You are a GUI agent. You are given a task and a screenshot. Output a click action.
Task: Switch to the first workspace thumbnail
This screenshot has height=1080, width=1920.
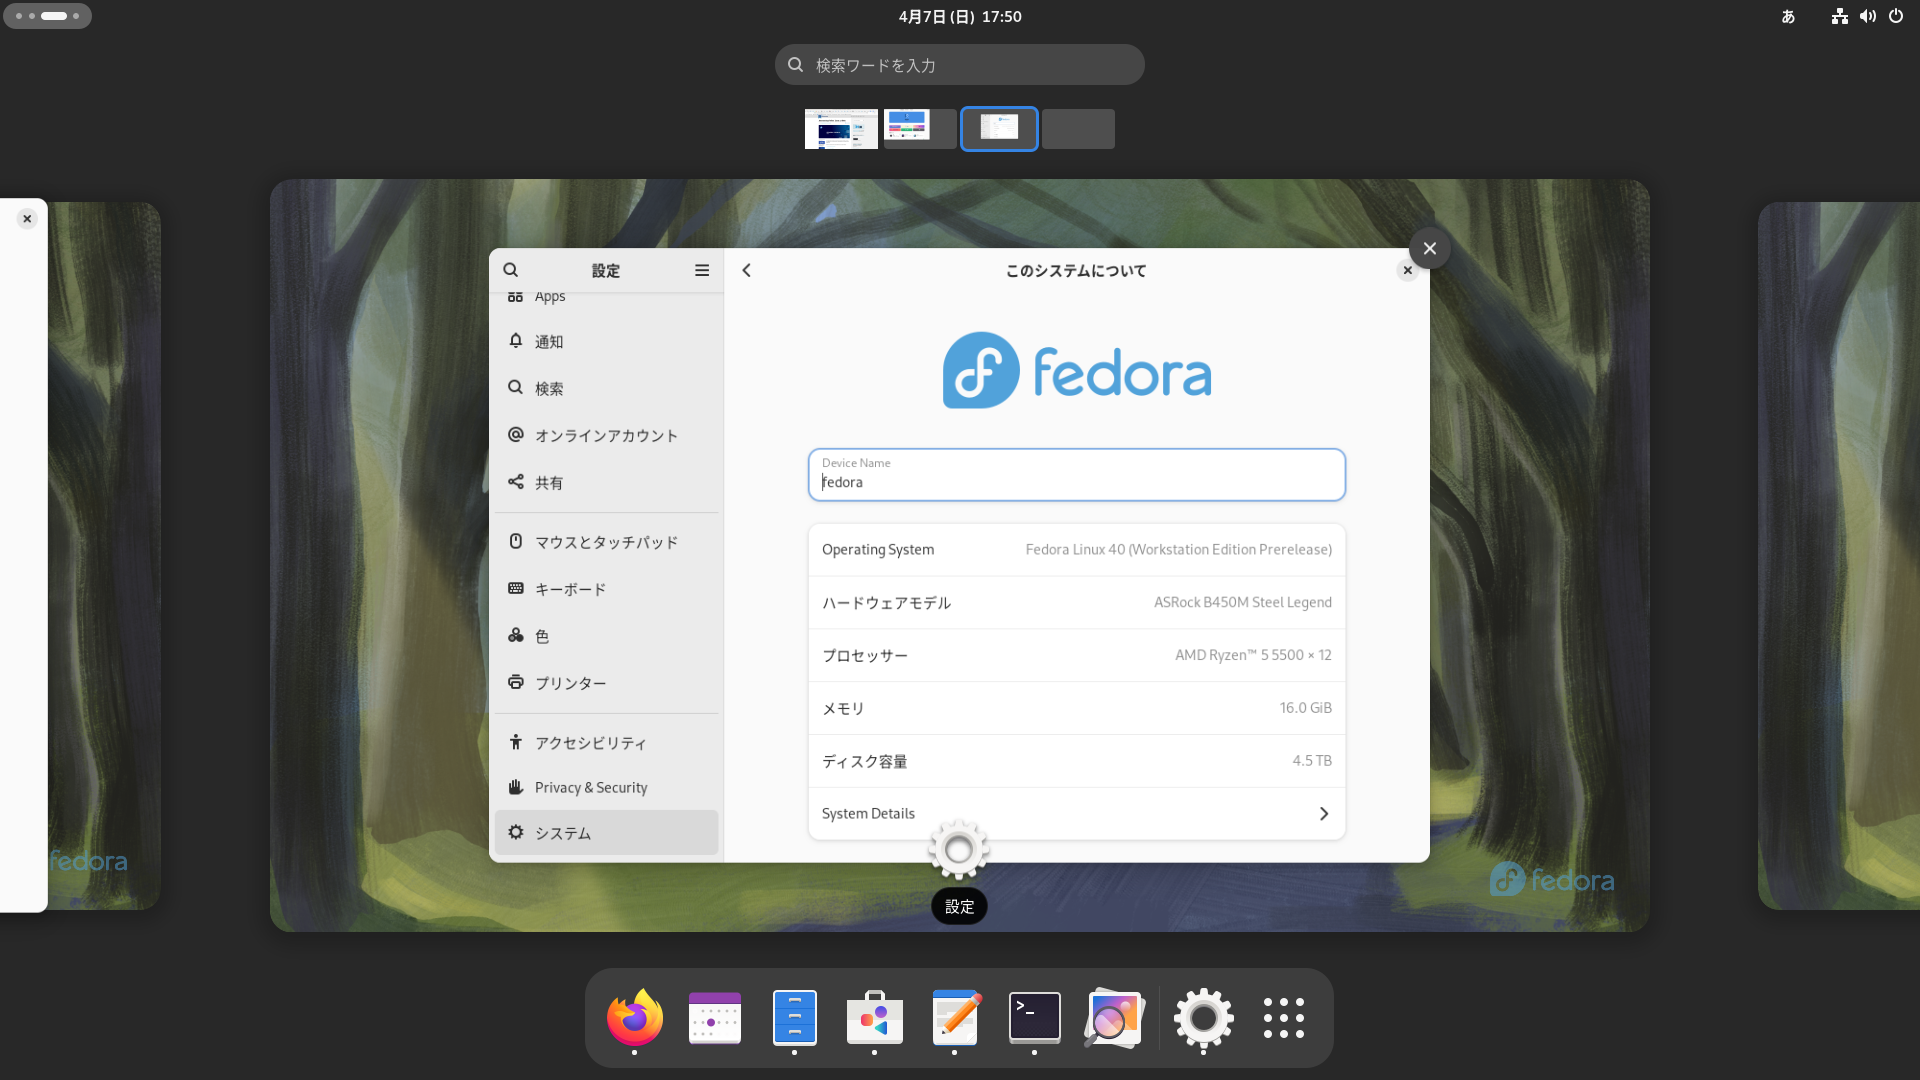tap(841, 129)
